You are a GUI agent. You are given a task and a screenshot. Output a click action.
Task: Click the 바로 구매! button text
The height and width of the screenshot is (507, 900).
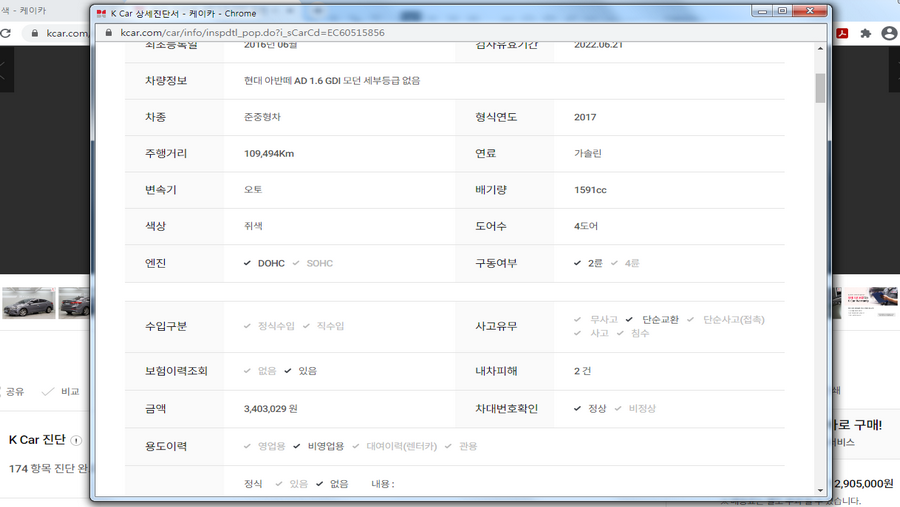coord(856,425)
